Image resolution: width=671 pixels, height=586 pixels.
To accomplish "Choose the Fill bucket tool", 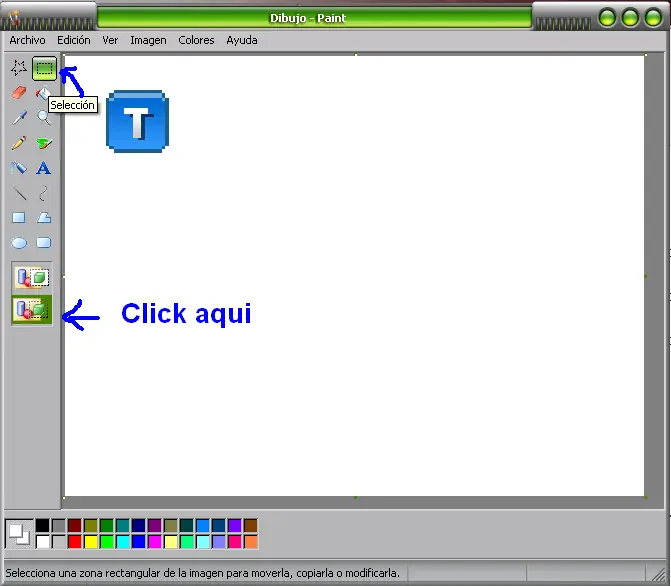I will pyautogui.click(x=43, y=92).
